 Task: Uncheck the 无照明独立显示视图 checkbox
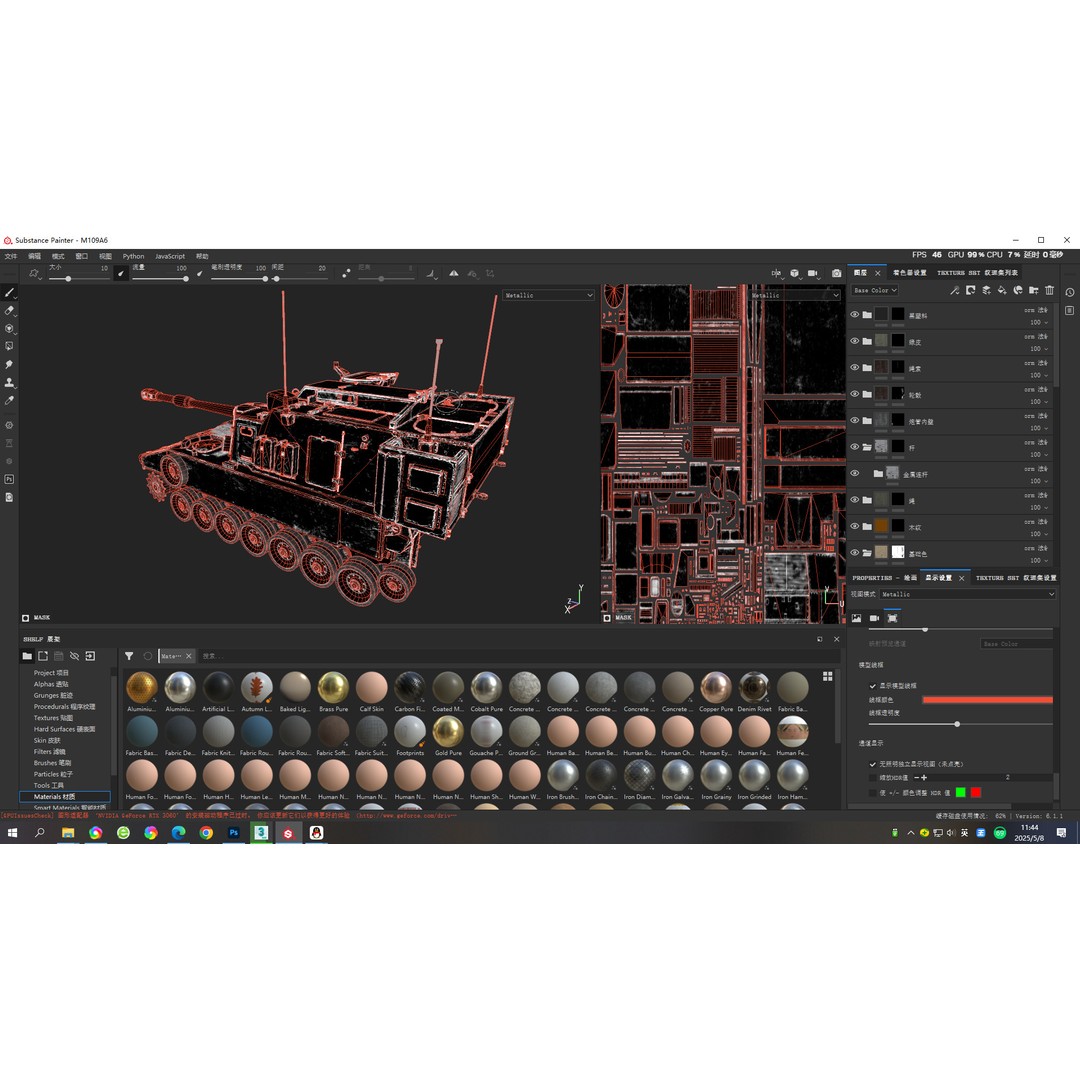[x=873, y=765]
